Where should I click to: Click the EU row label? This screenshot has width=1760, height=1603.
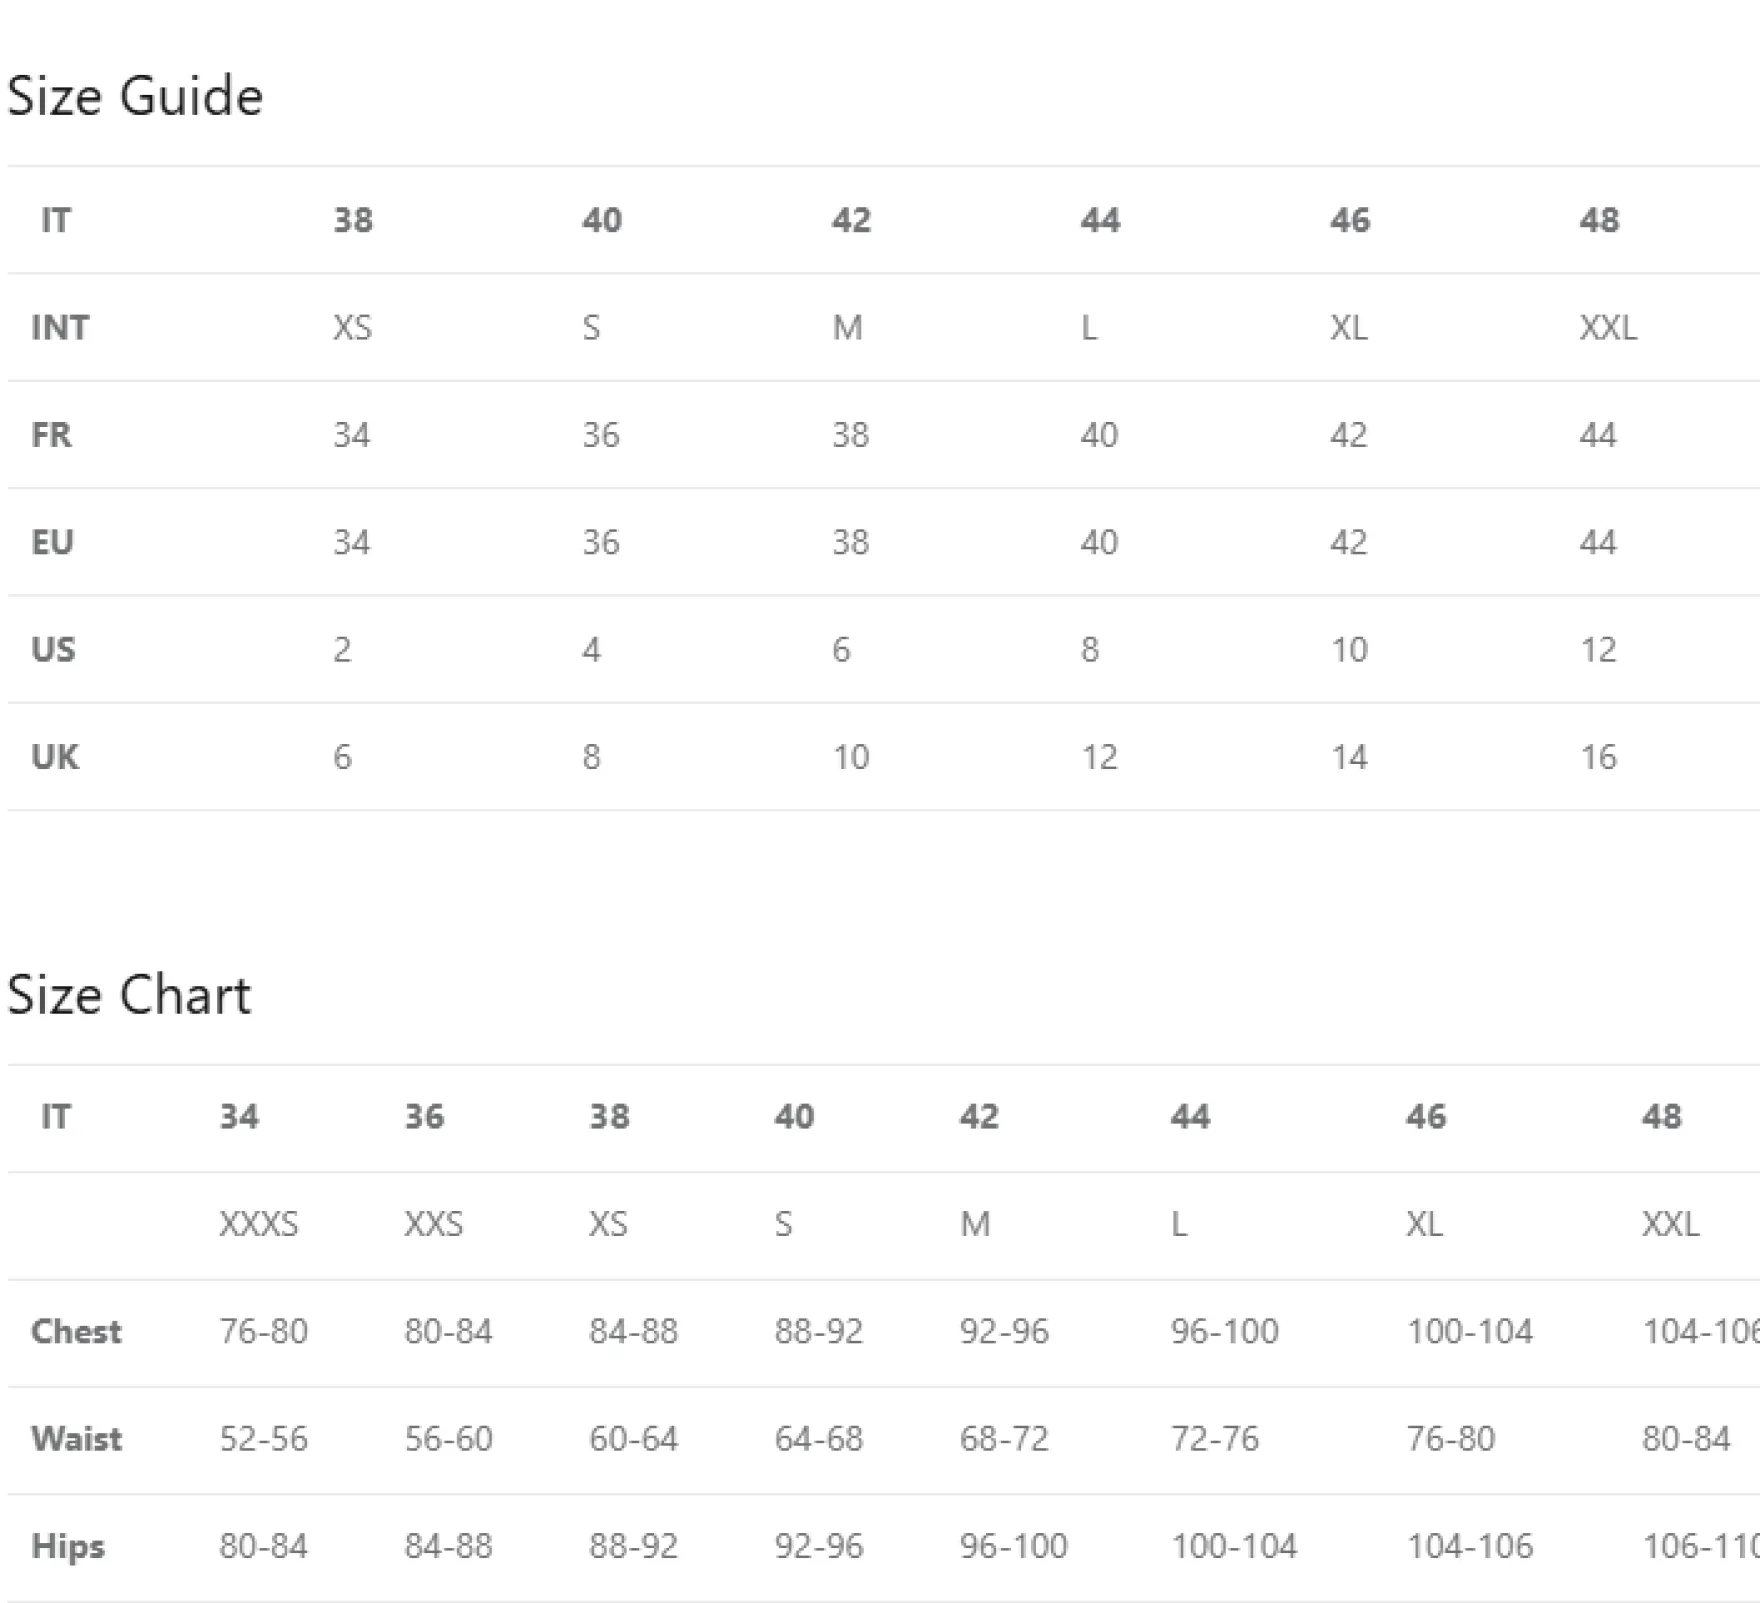point(53,542)
